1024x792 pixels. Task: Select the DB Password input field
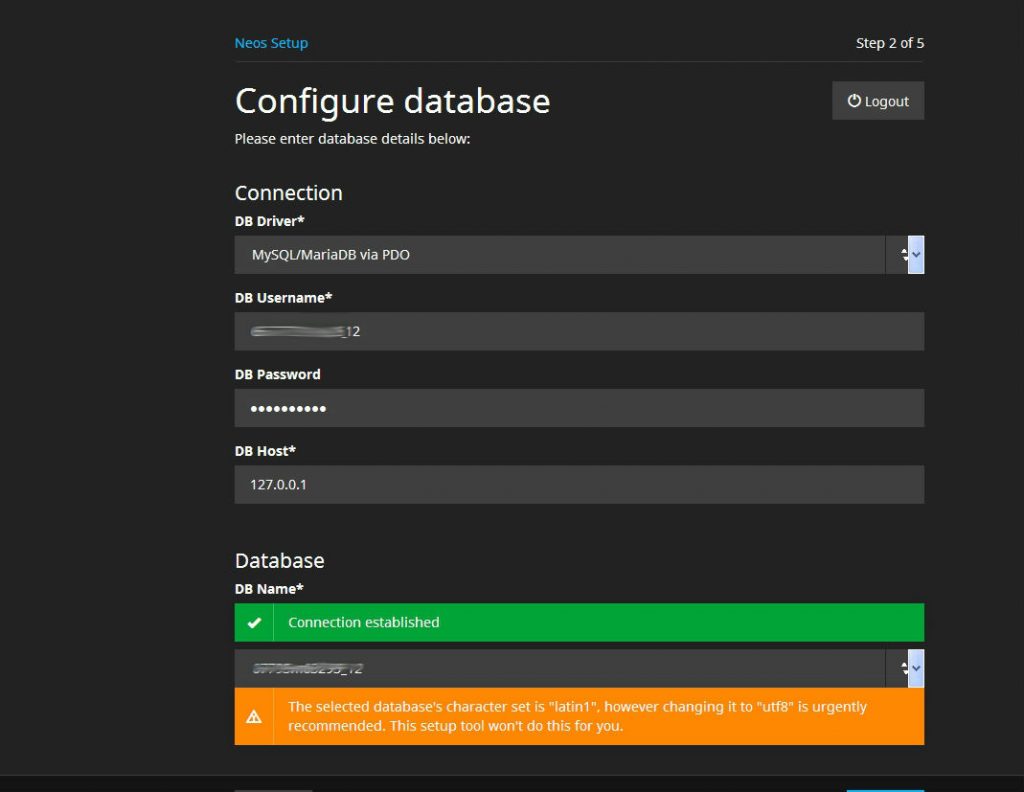578,408
